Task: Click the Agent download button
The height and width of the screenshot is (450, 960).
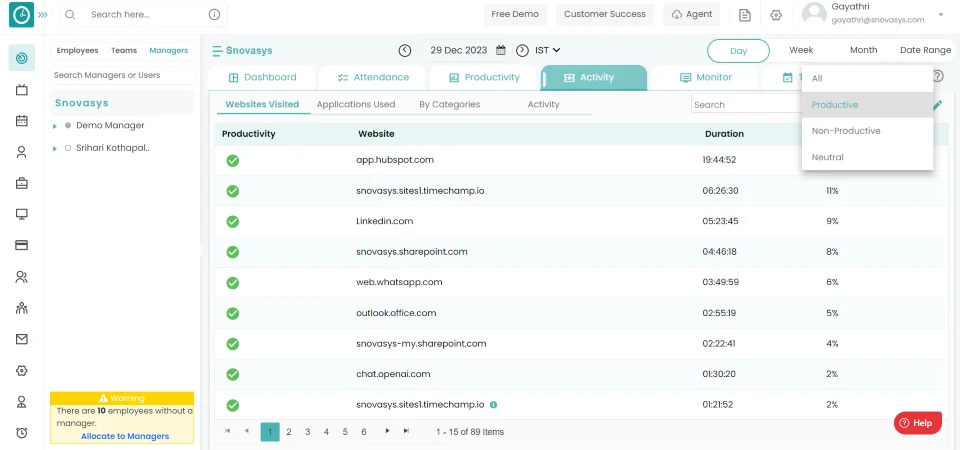Action: (x=692, y=14)
